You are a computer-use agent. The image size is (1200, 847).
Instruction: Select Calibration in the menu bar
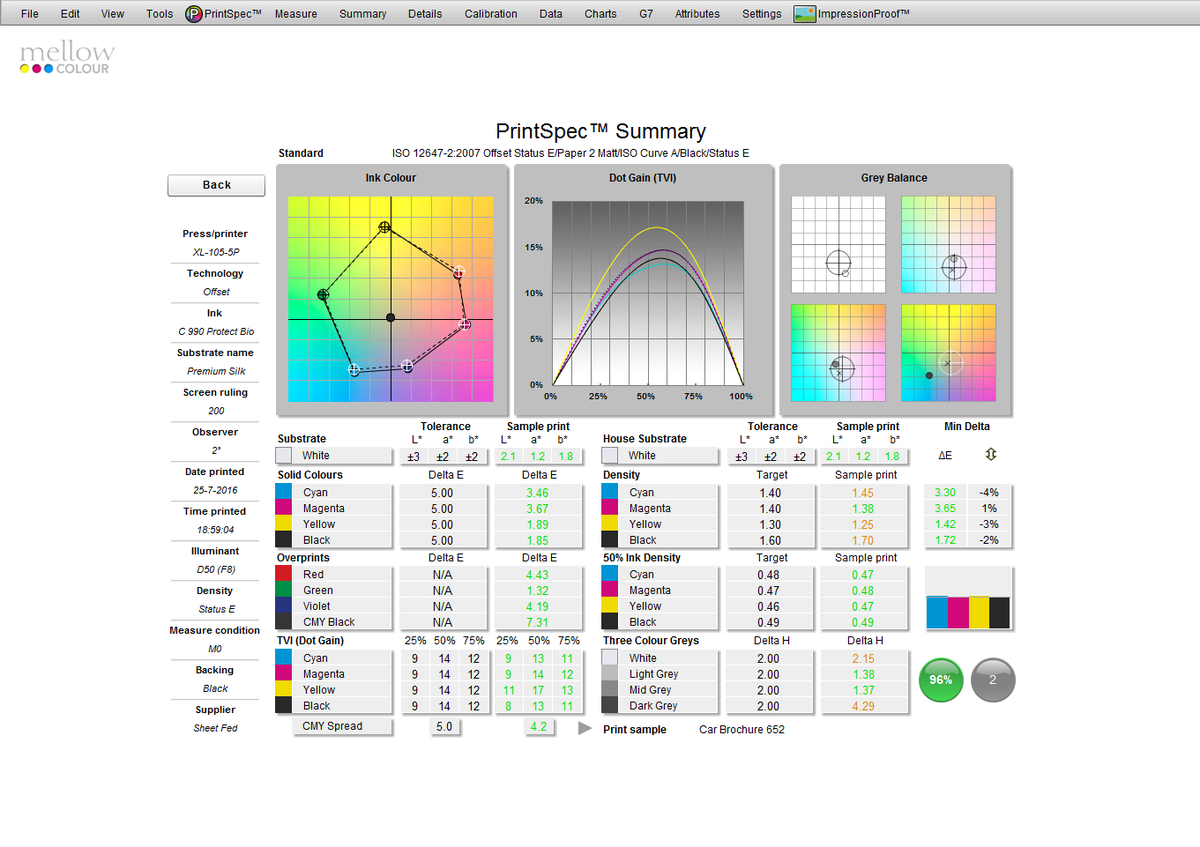491,14
